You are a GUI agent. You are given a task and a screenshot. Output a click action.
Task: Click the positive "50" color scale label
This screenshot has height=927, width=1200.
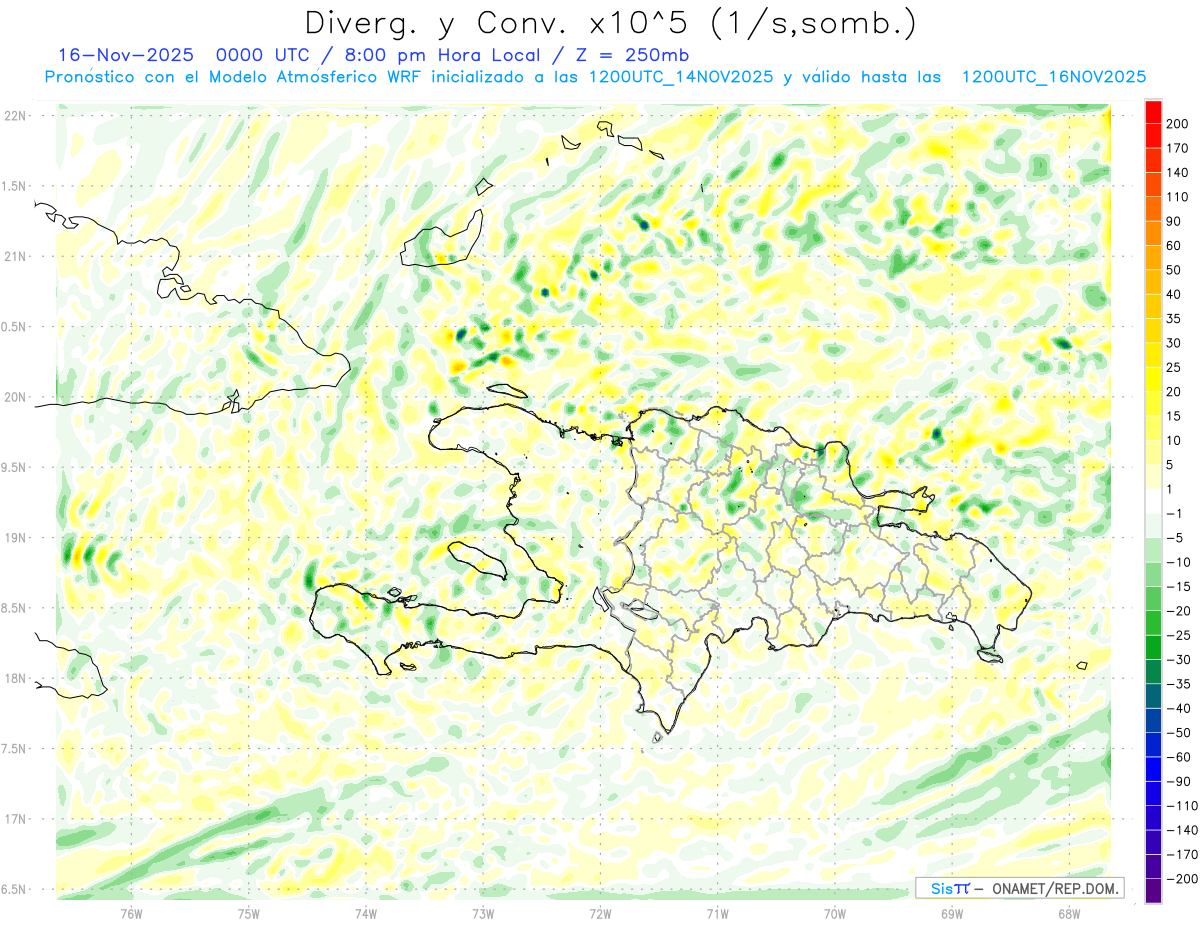coord(1175,270)
